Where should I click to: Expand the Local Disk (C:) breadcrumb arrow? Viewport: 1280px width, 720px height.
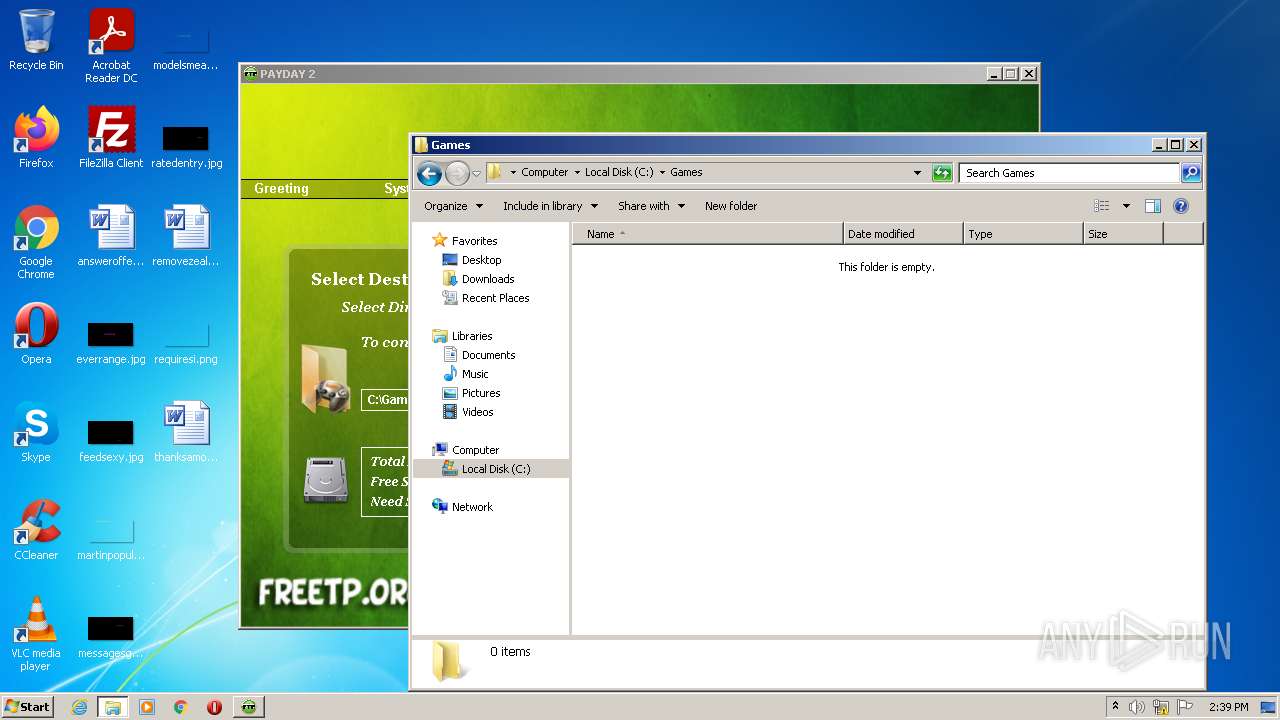coord(662,173)
